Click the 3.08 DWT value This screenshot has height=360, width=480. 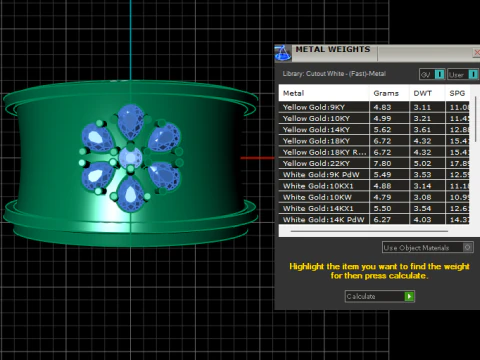coord(422,197)
